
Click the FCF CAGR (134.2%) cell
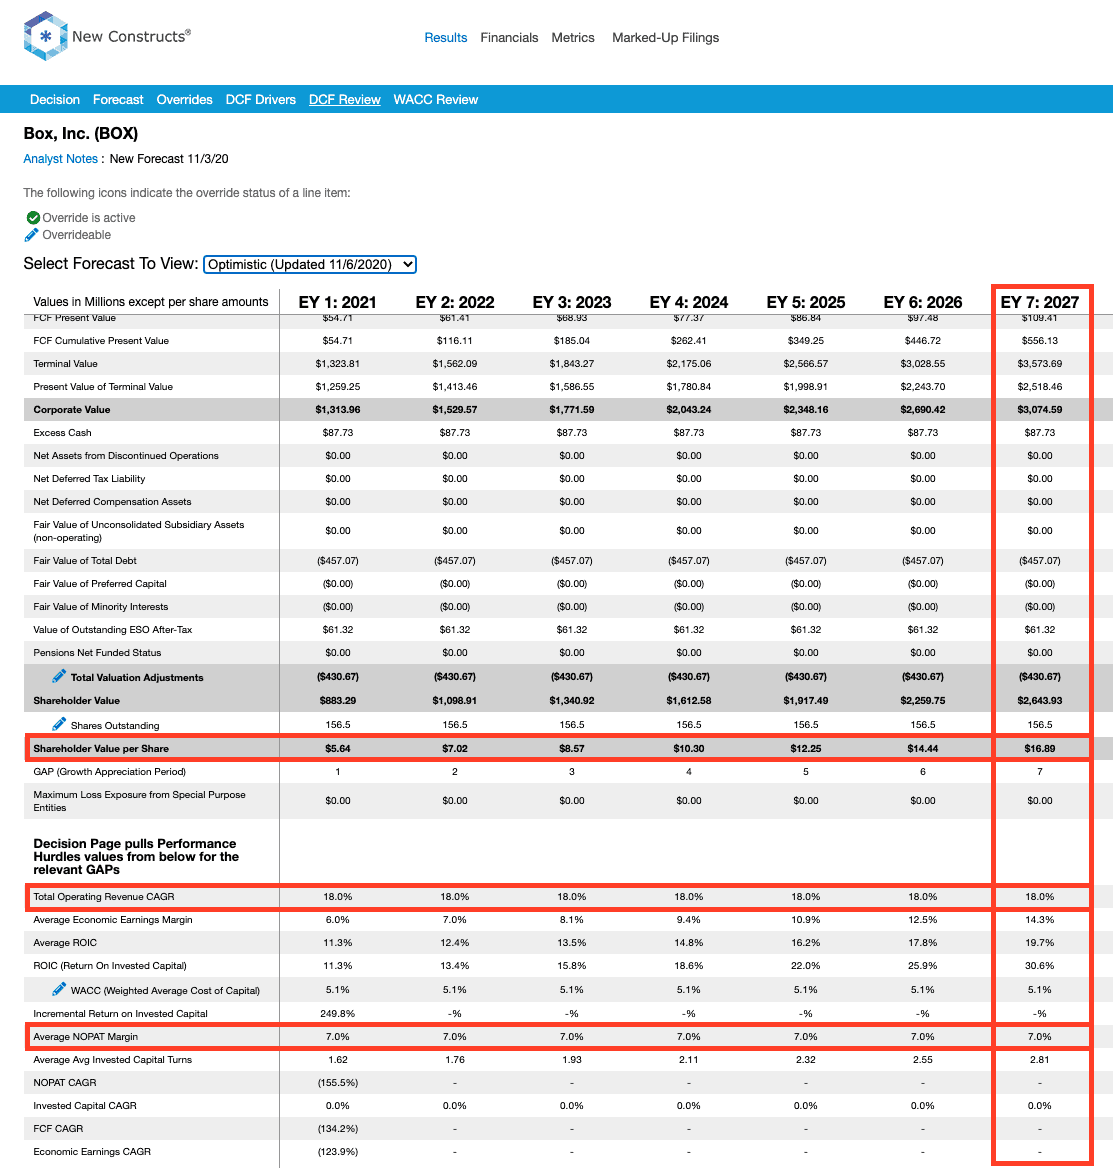tap(337, 1129)
